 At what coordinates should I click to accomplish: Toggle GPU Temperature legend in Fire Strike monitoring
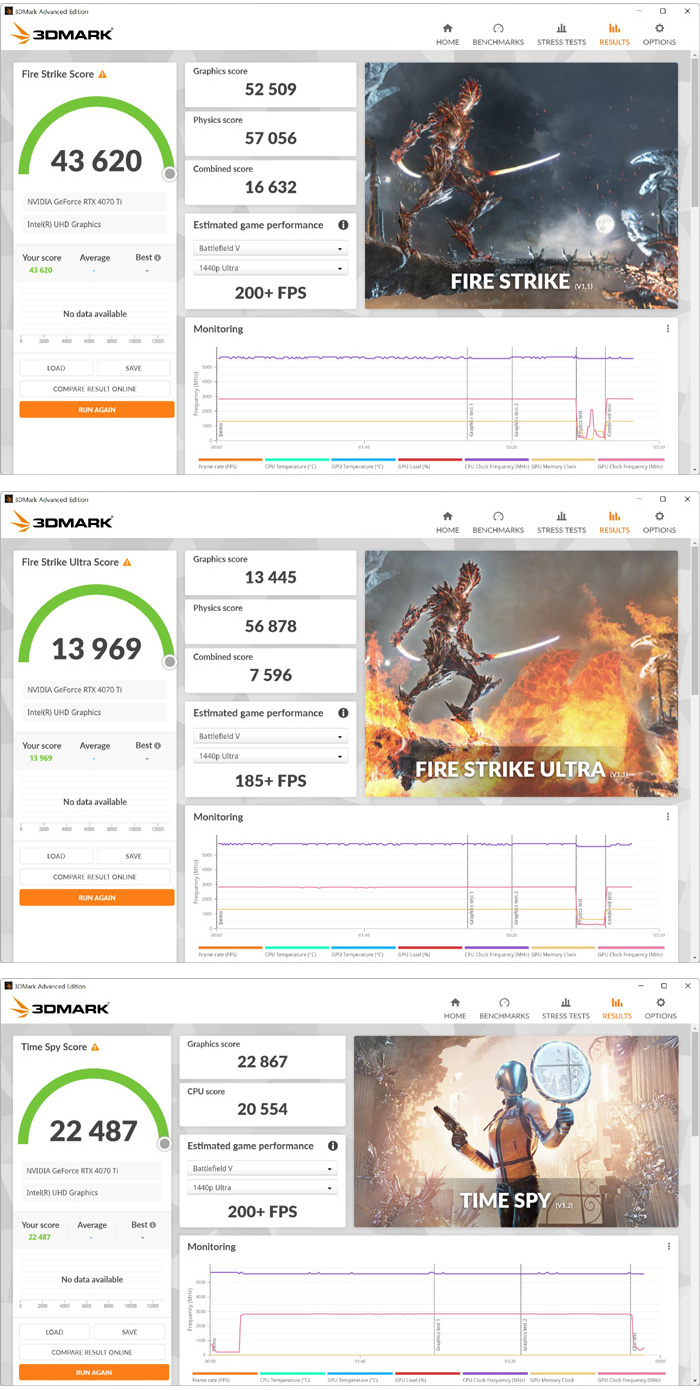click(363, 464)
